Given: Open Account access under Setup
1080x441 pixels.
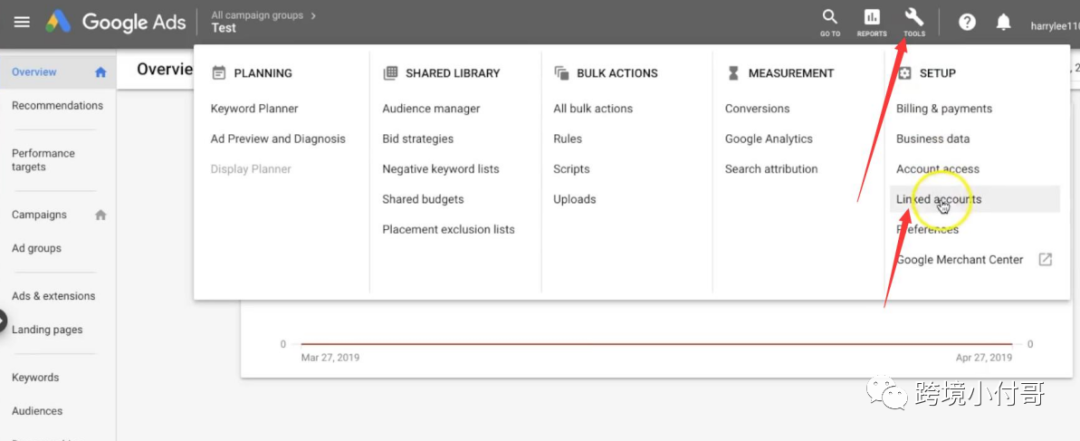Looking at the screenshot, I should coord(937,170).
